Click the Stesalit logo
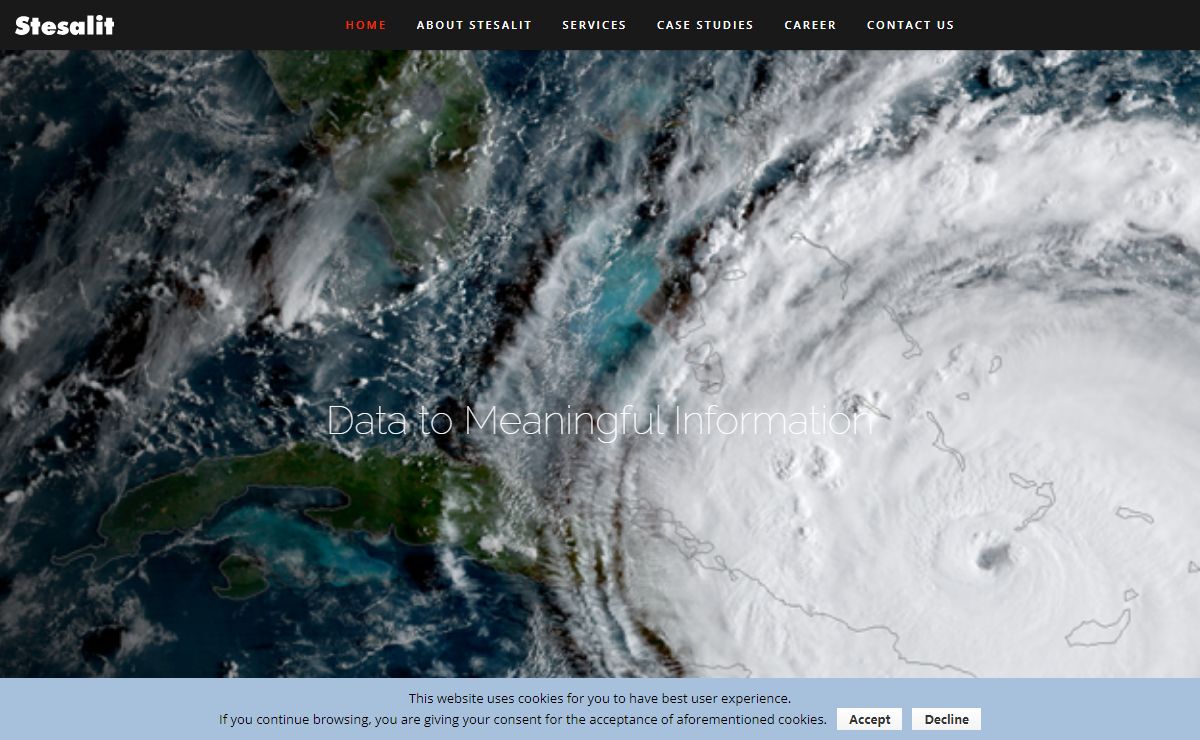1200x740 pixels. [65, 25]
